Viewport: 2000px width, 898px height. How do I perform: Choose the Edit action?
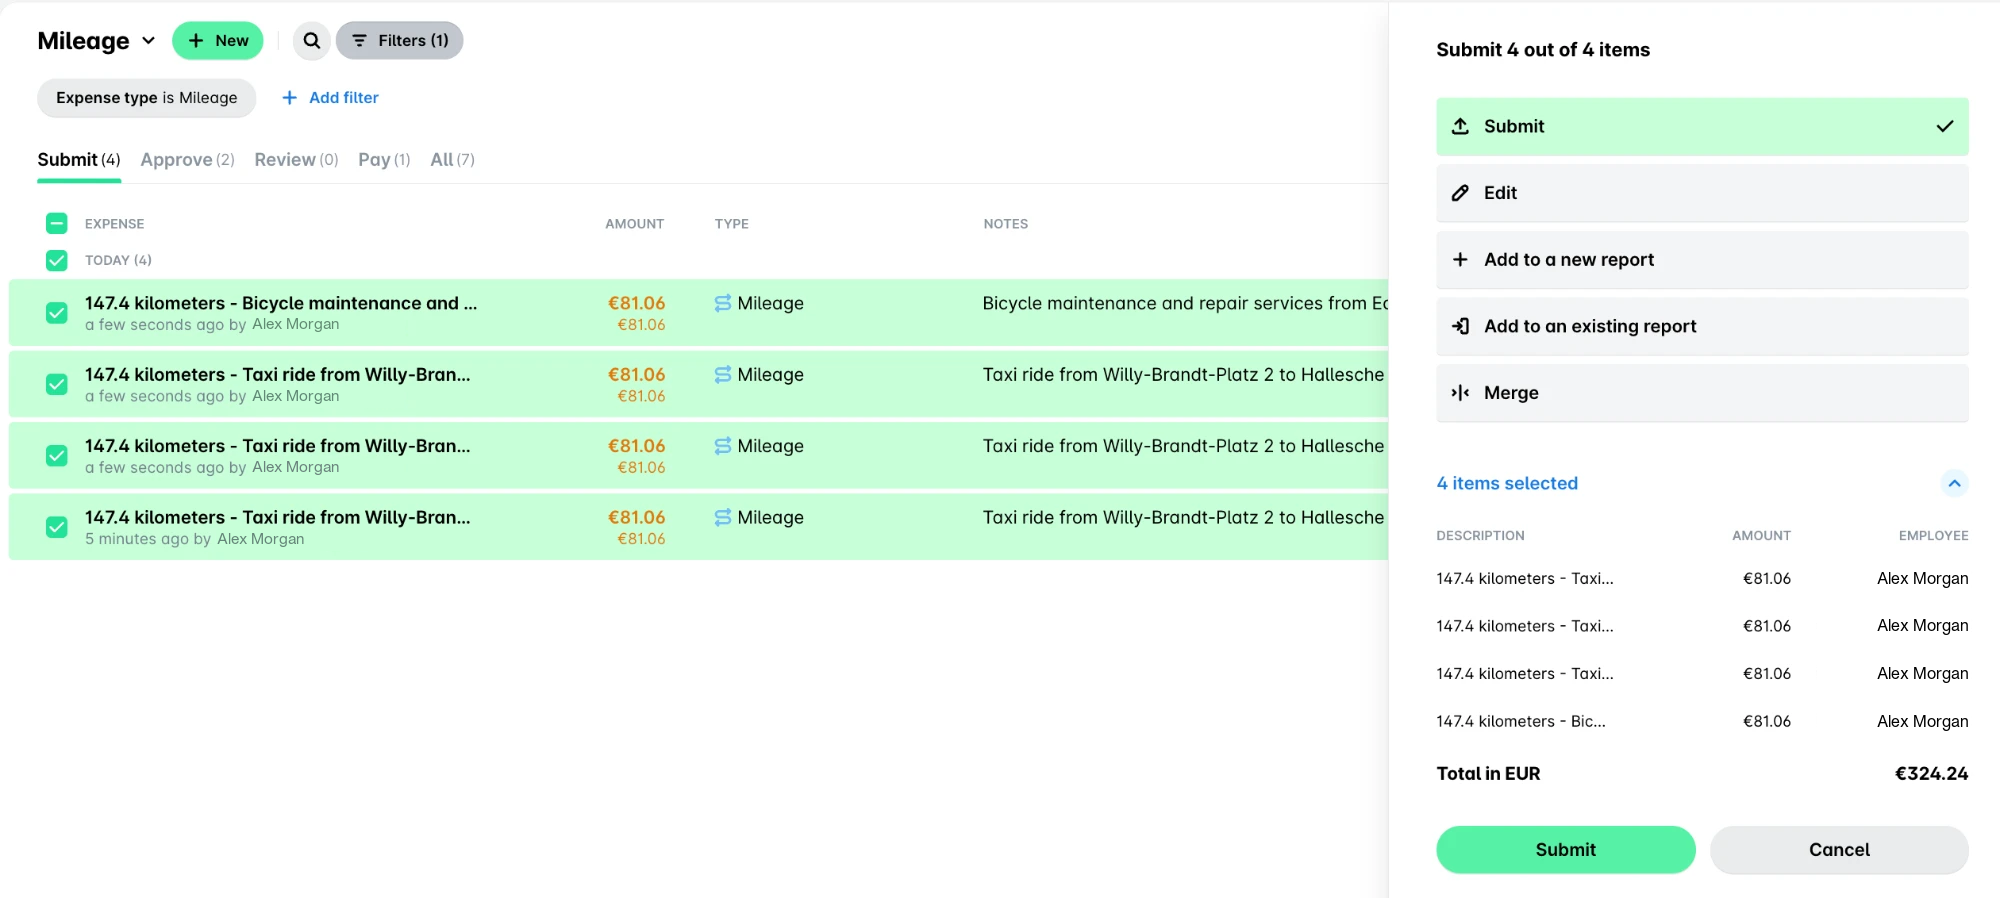(x=1702, y=193)
